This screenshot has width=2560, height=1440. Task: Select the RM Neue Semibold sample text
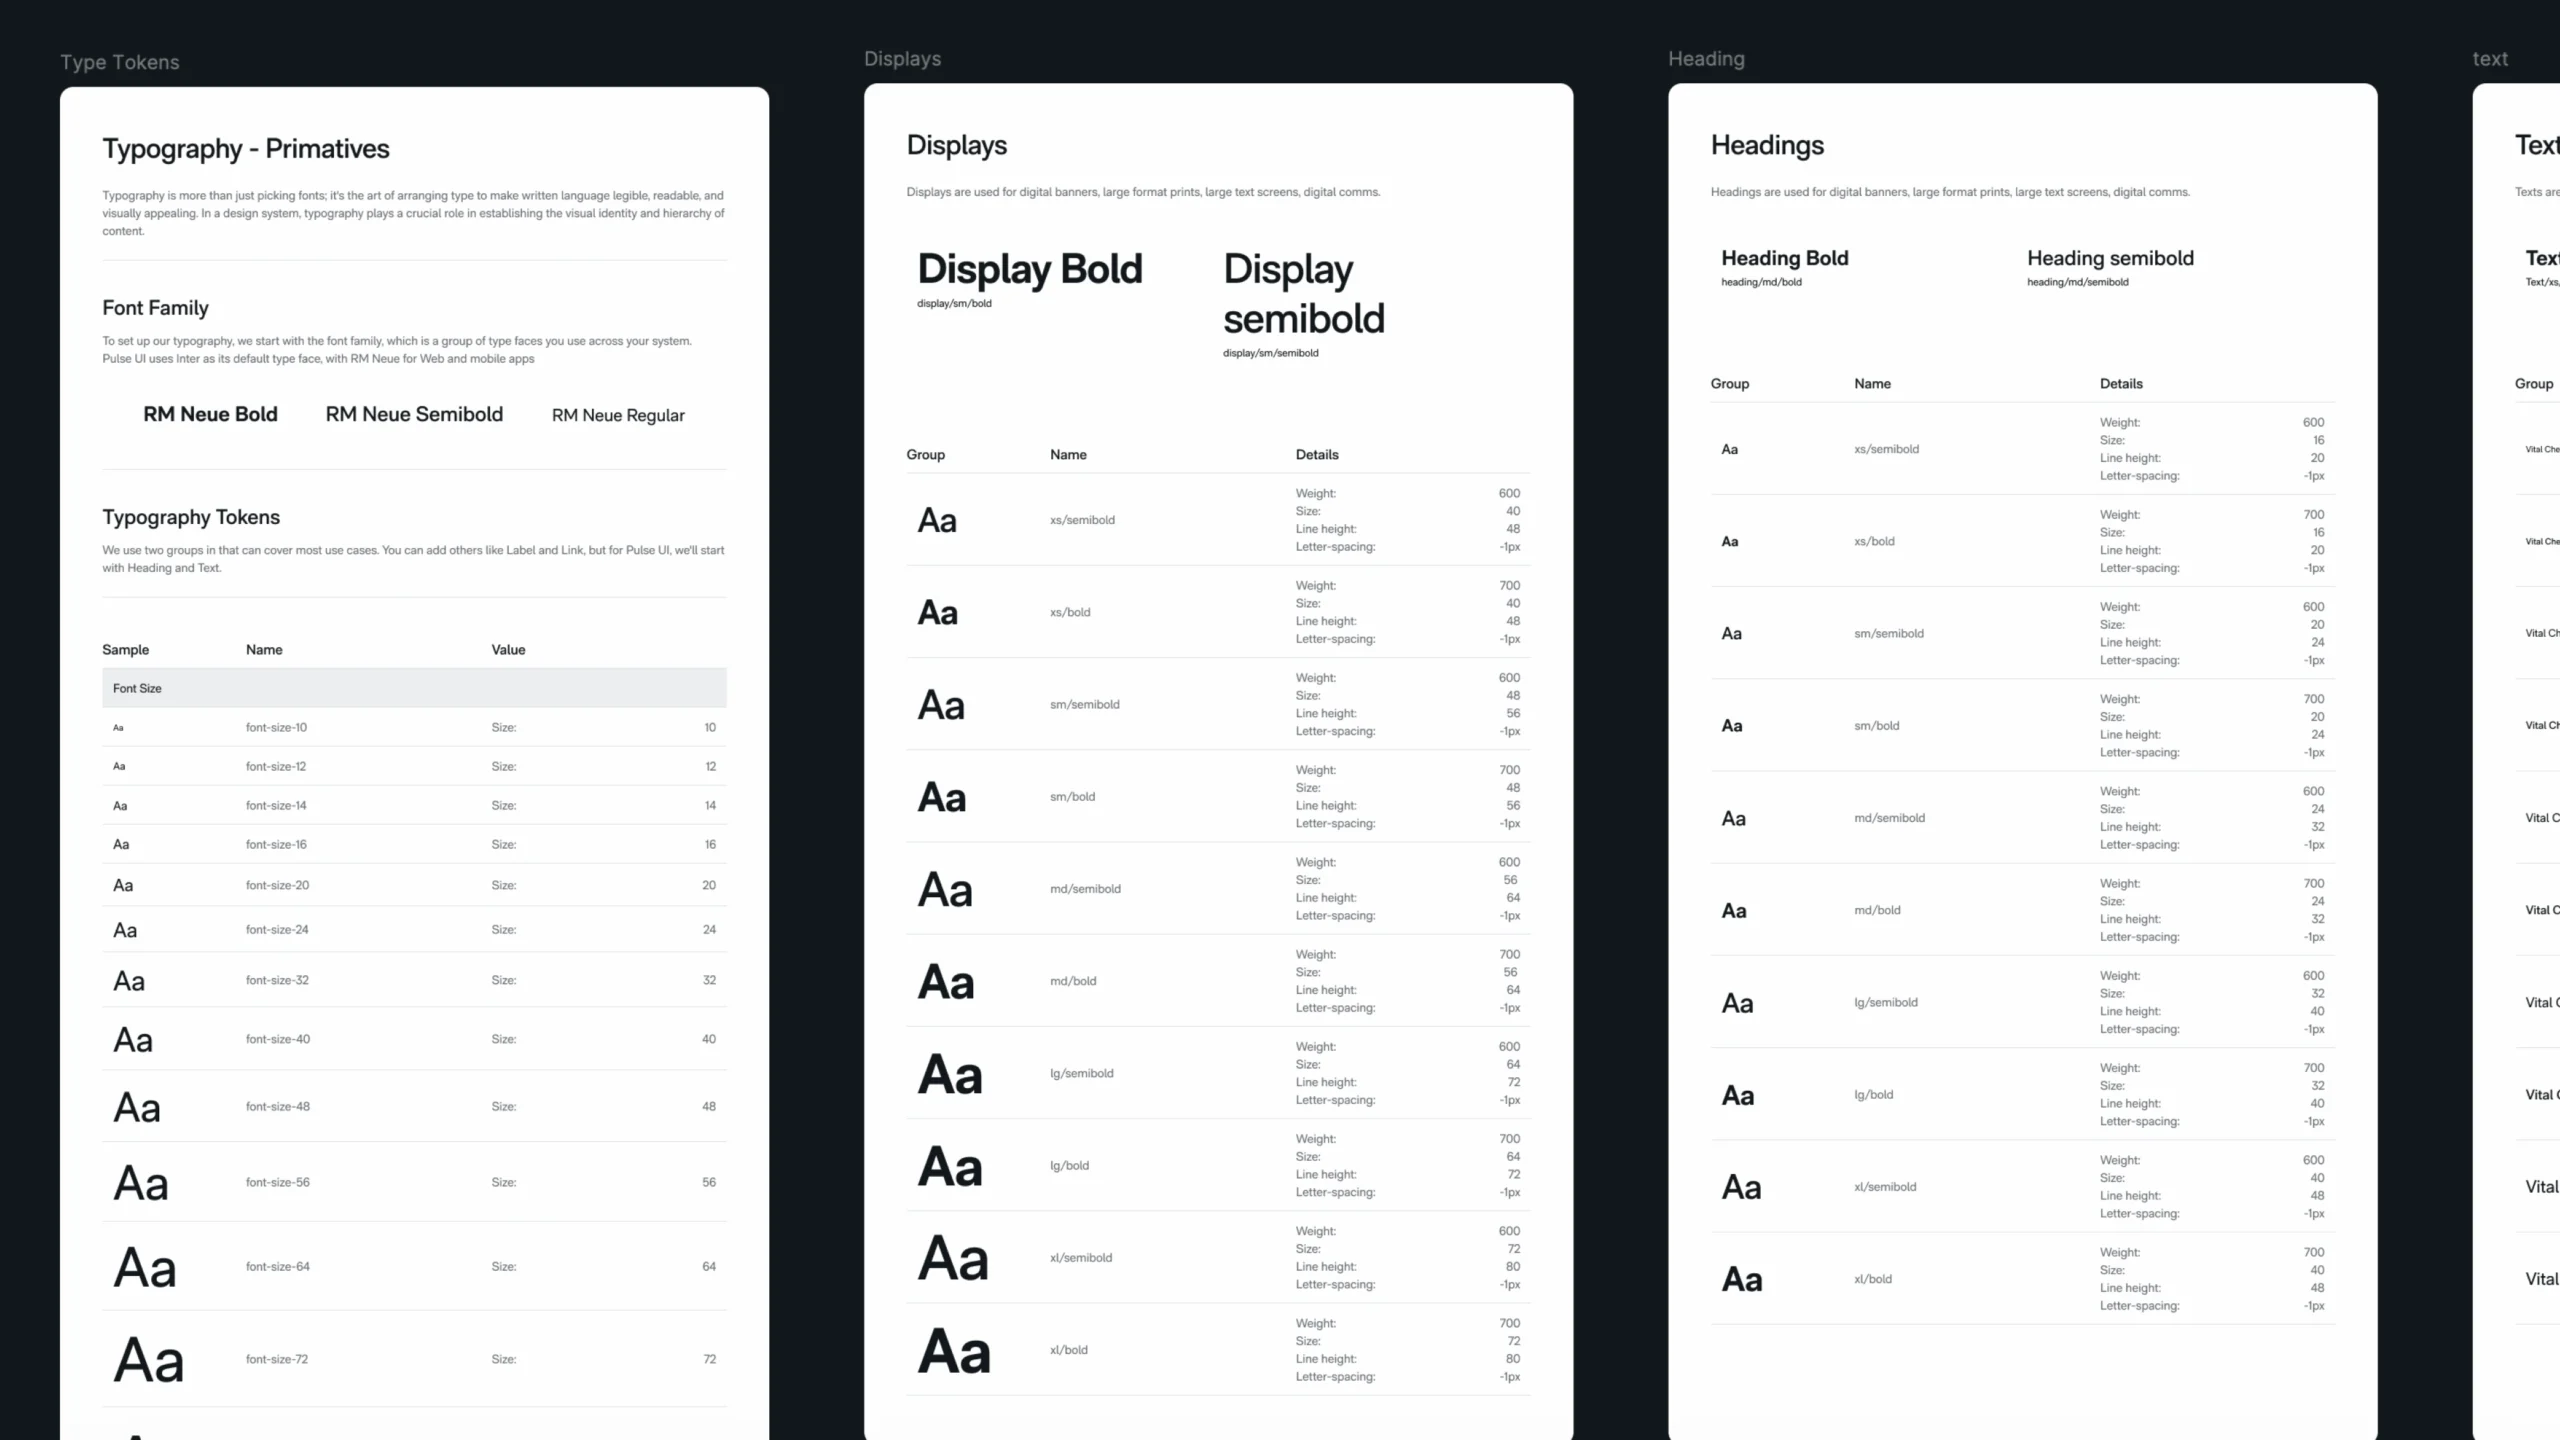(414, 414)
